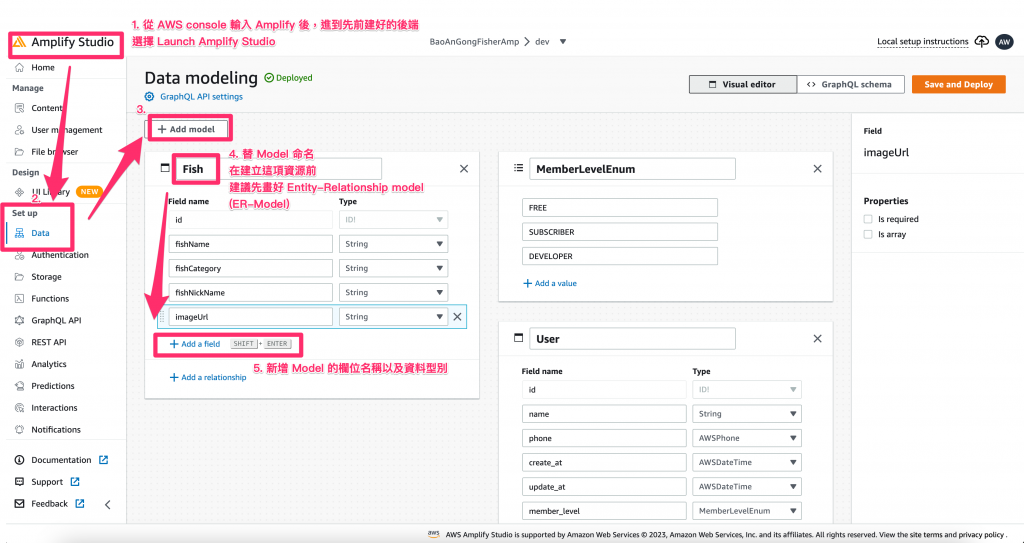Click the GraphQL API settings gear icon
The width and height of the screenshot is (1024, 543).
point(150,97)
